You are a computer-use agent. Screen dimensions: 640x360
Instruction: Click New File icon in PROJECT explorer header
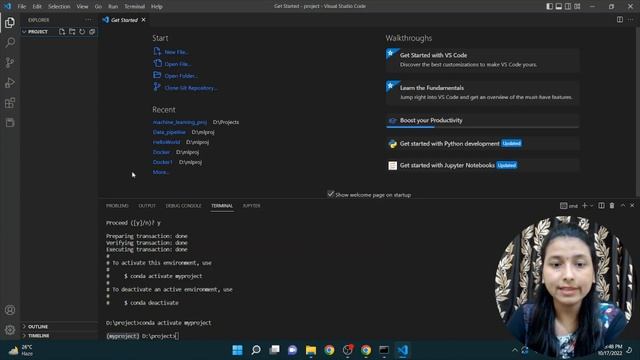[62, 31]
